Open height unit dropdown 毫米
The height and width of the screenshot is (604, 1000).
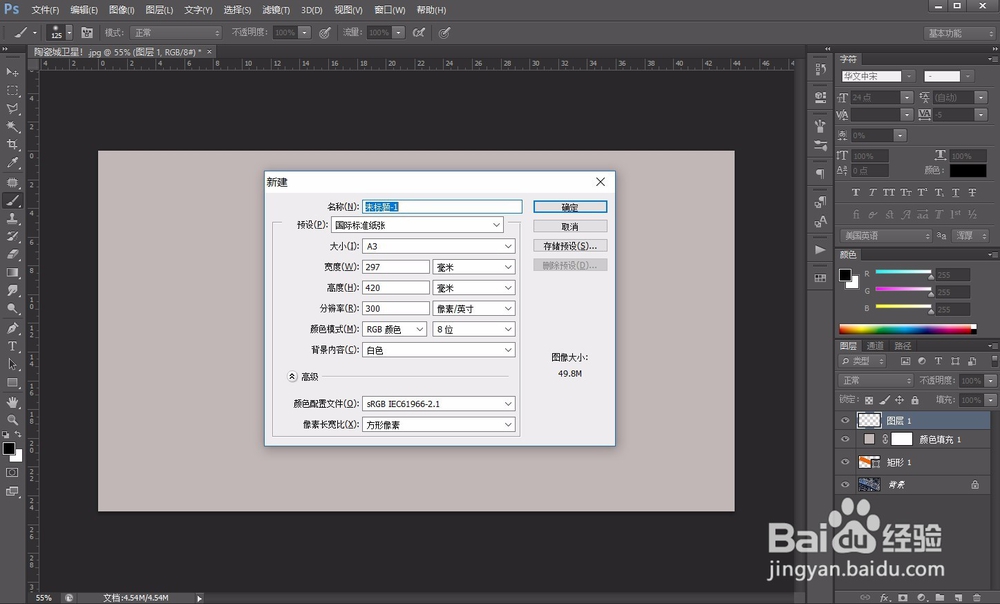click(x=474, y=288)
